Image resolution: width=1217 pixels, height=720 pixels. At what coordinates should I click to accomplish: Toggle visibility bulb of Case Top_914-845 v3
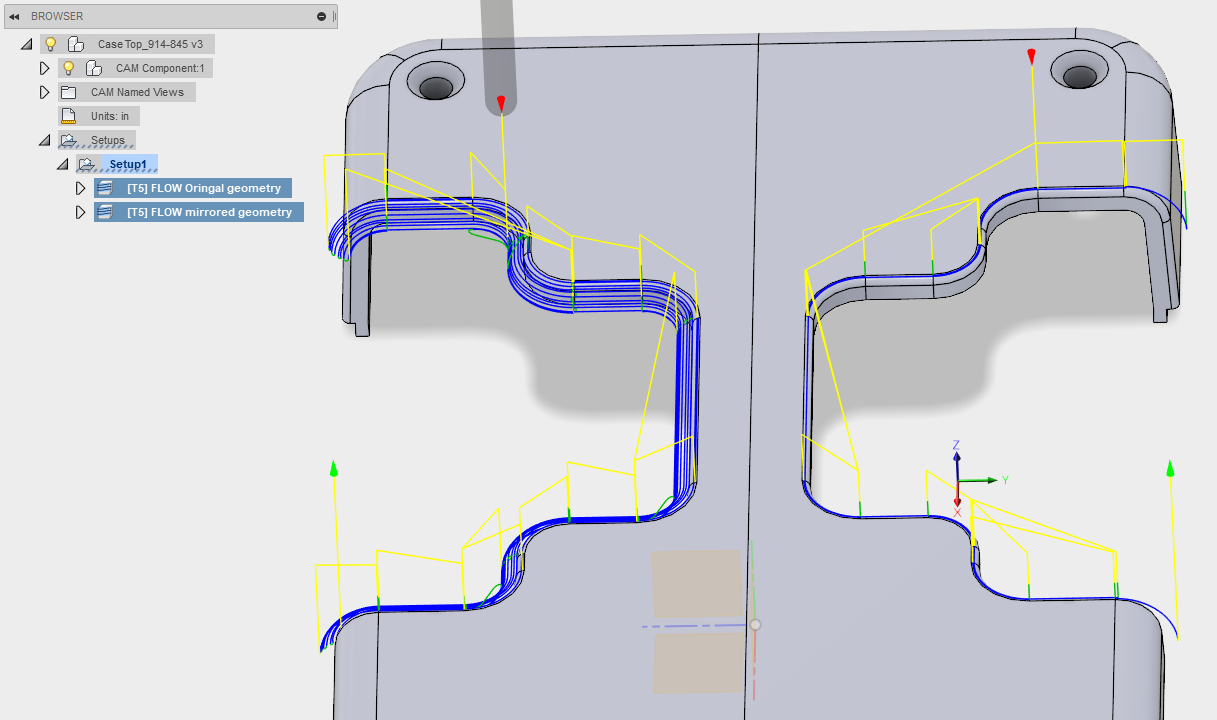coord(51,44)
